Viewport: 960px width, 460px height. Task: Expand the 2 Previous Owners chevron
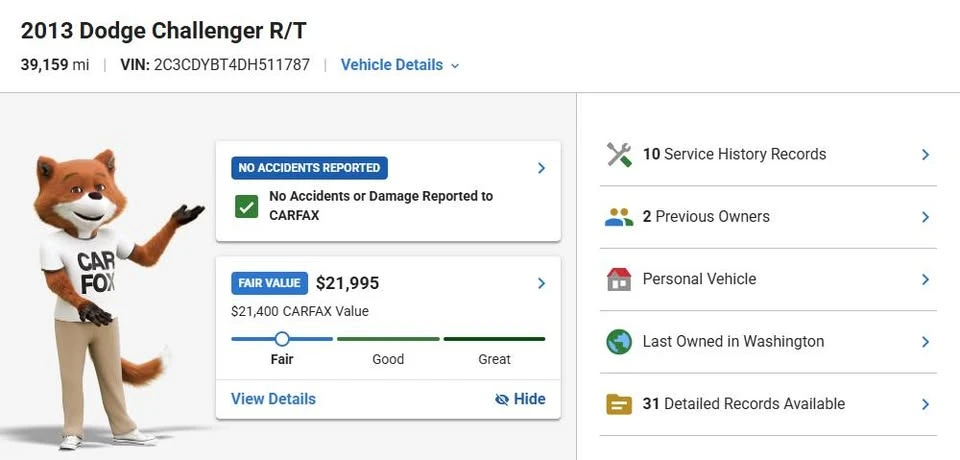click(x=926, y=217)
